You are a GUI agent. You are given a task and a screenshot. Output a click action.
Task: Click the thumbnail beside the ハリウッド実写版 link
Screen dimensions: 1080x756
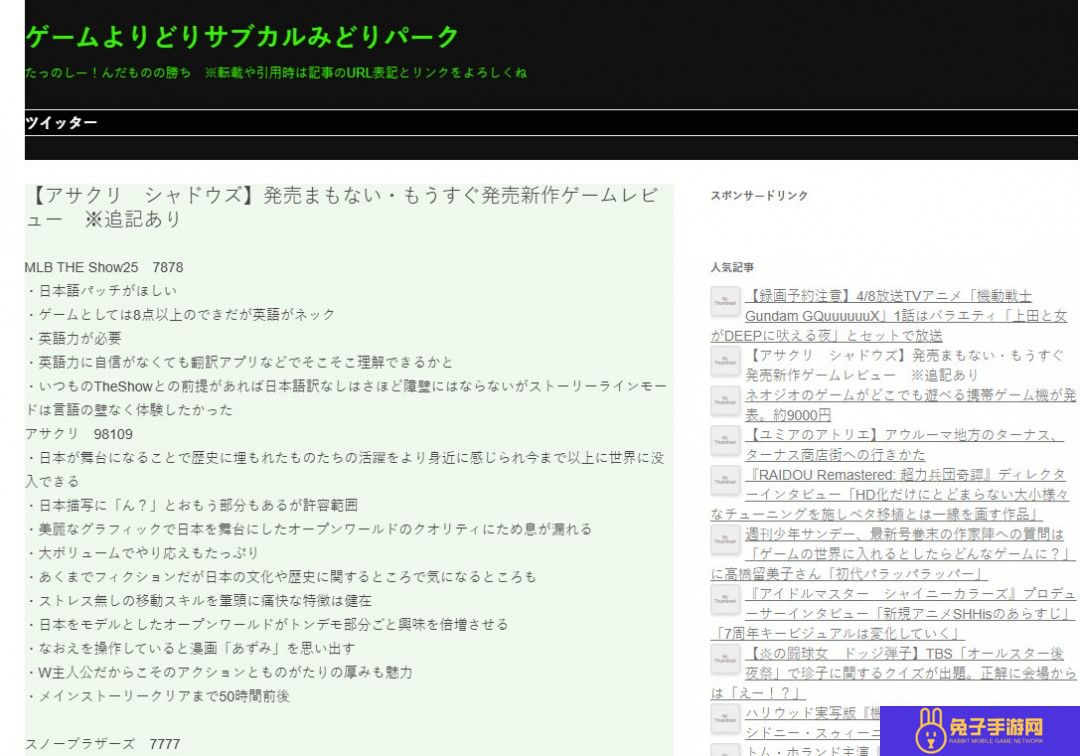point(725,719)
